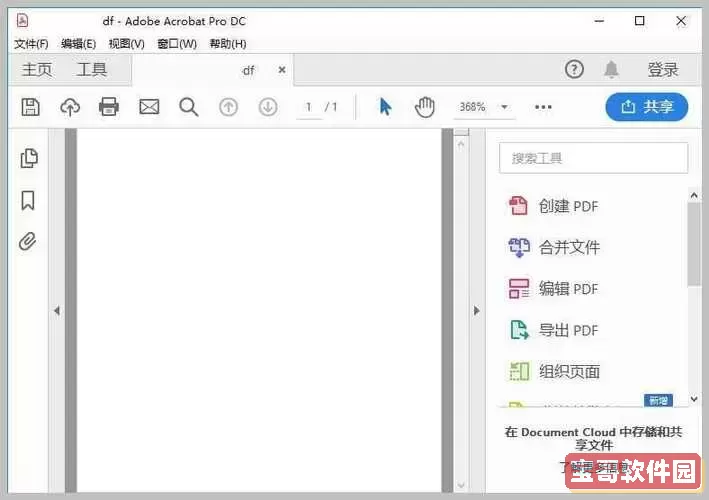Open Page Thumbnails panel icon

tap(29, 158)
